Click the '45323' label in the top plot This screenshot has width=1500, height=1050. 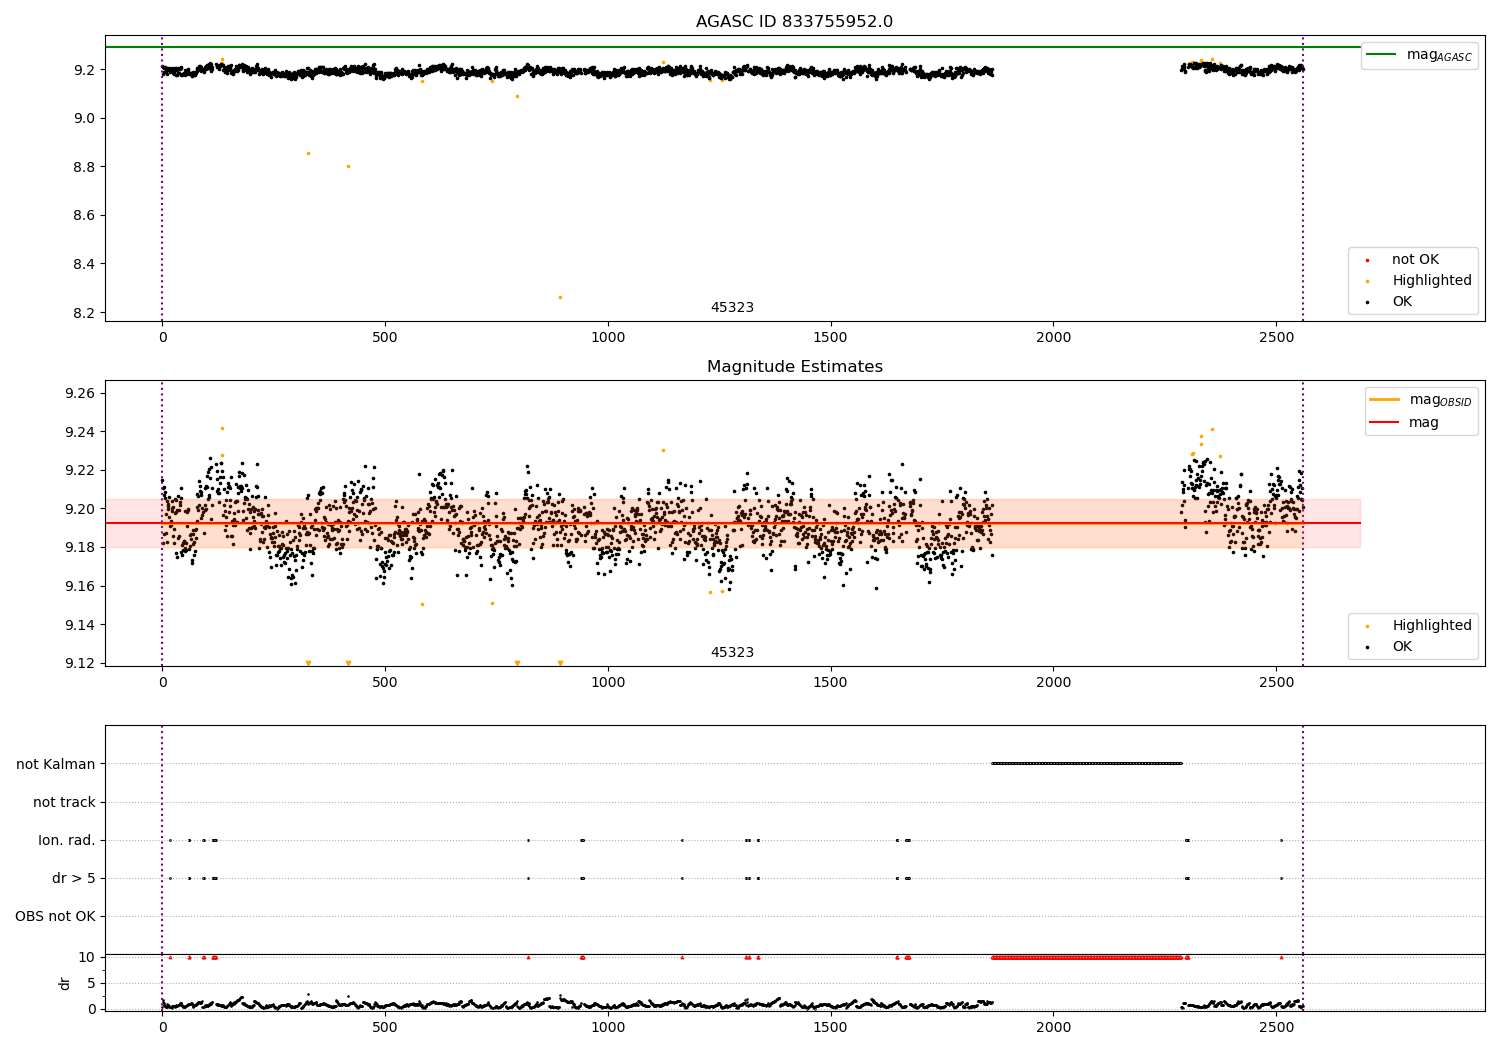pos(732,308)
